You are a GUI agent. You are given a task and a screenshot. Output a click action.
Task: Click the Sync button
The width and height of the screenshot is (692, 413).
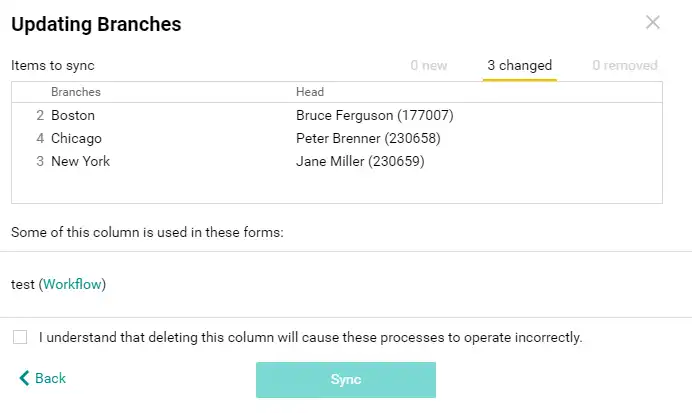click(x=346, y=380)
